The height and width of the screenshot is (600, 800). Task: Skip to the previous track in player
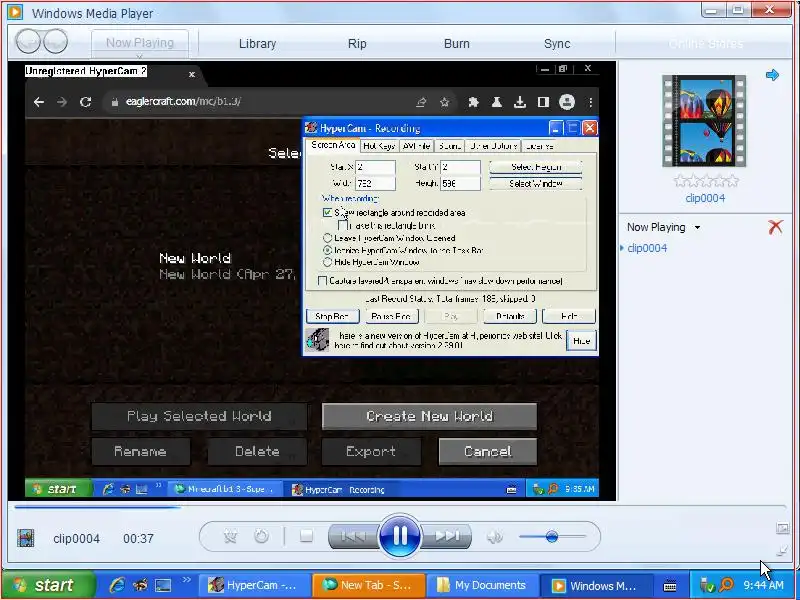pyautogui.click(x=353, y=536)
